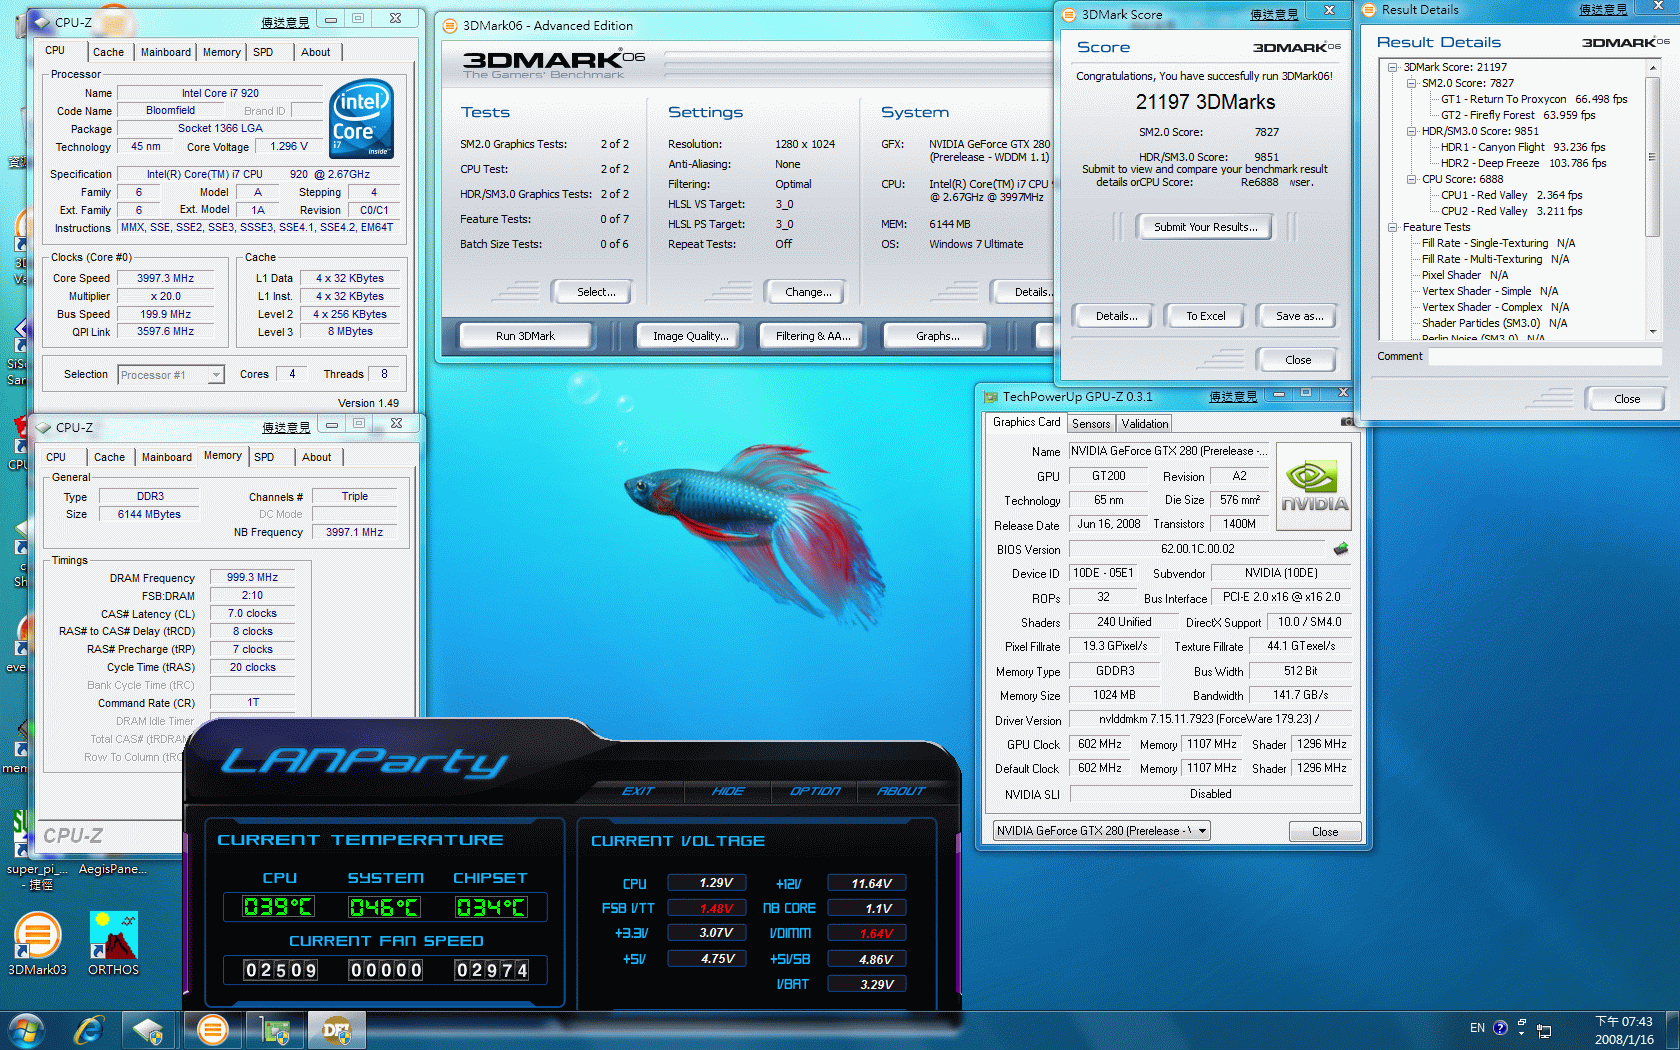1680x1050 pixels.
Task: Open the Windows Start orb
Action: 27,1030
